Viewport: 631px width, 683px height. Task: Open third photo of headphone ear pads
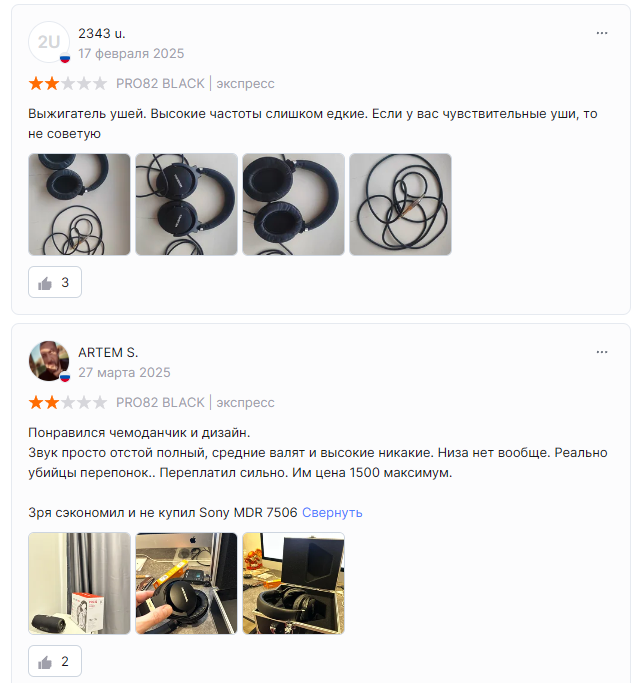click(x=294, y=204)
